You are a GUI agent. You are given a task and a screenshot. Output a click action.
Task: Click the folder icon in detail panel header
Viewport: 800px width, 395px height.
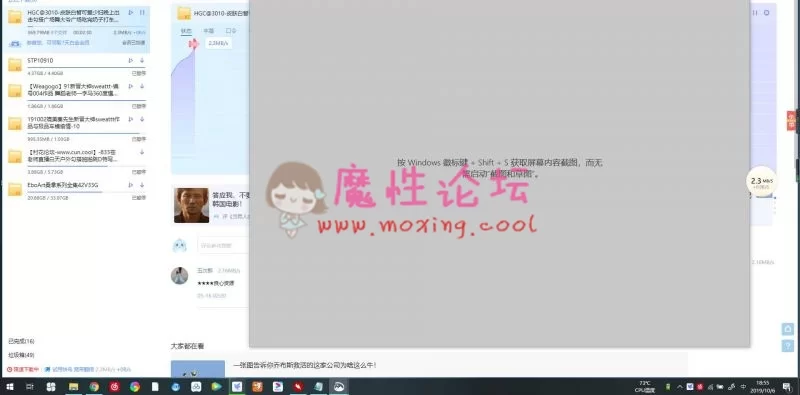[184, 13]
